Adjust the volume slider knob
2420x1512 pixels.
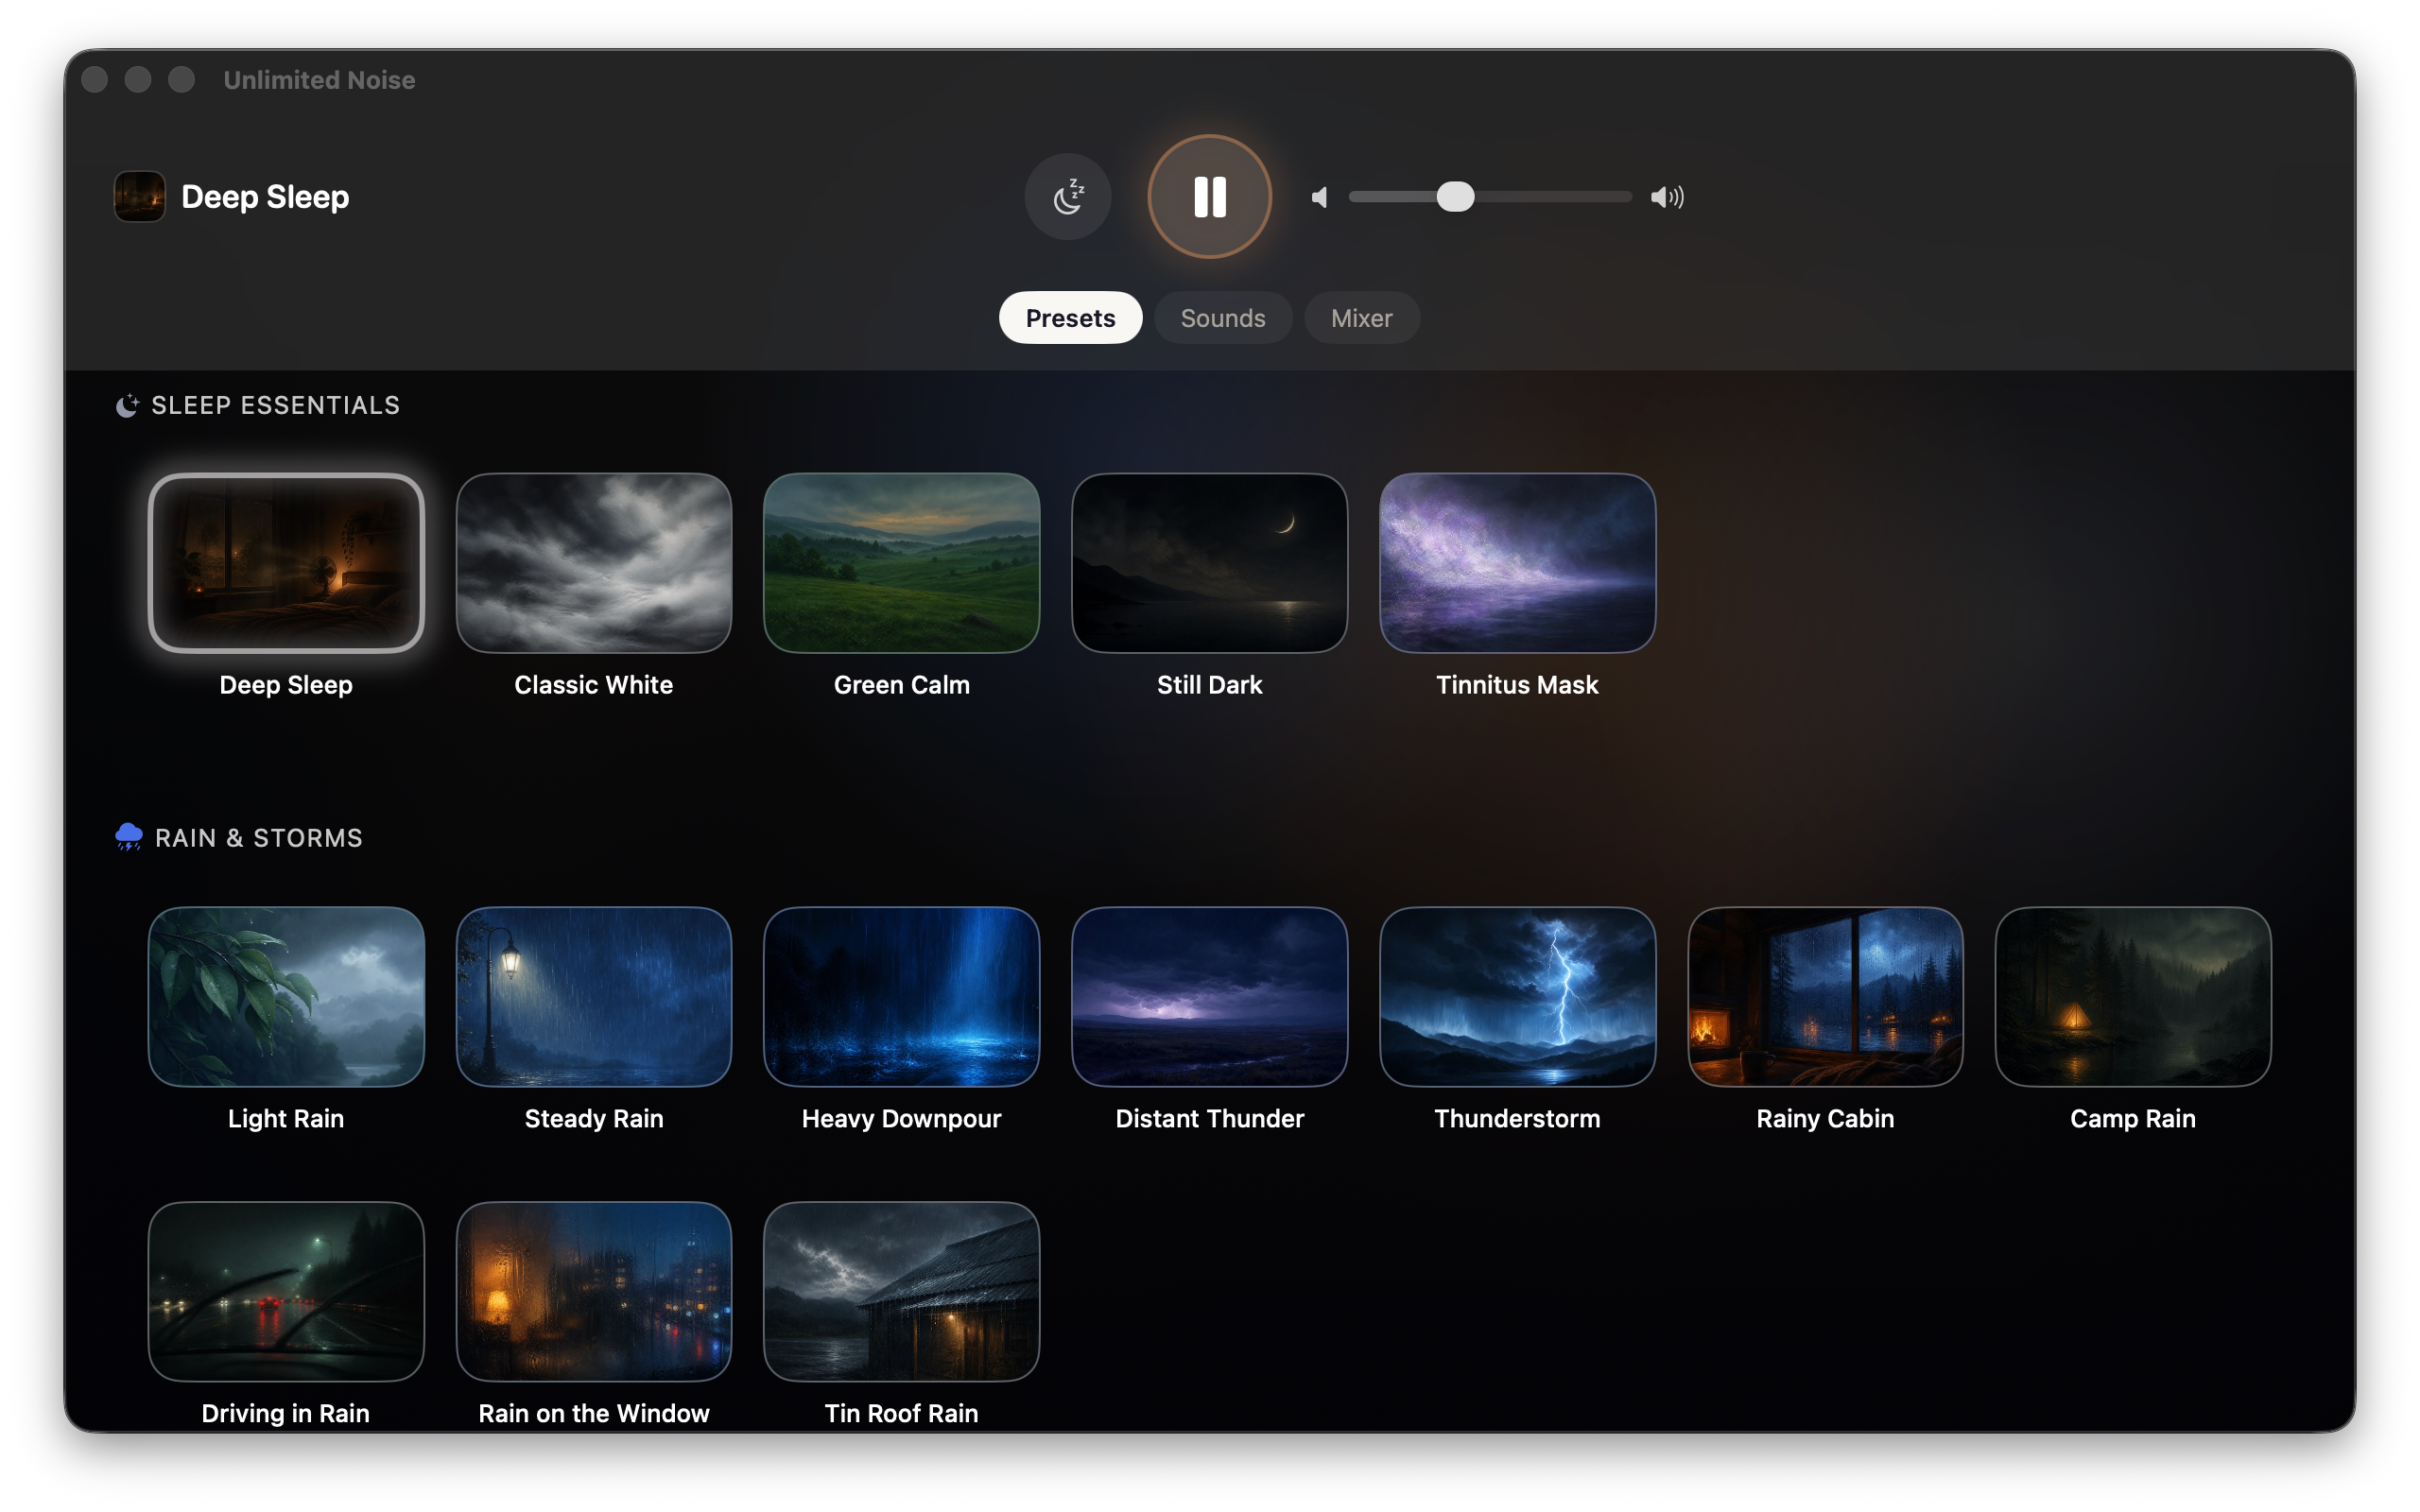(x=1455, y=197)
